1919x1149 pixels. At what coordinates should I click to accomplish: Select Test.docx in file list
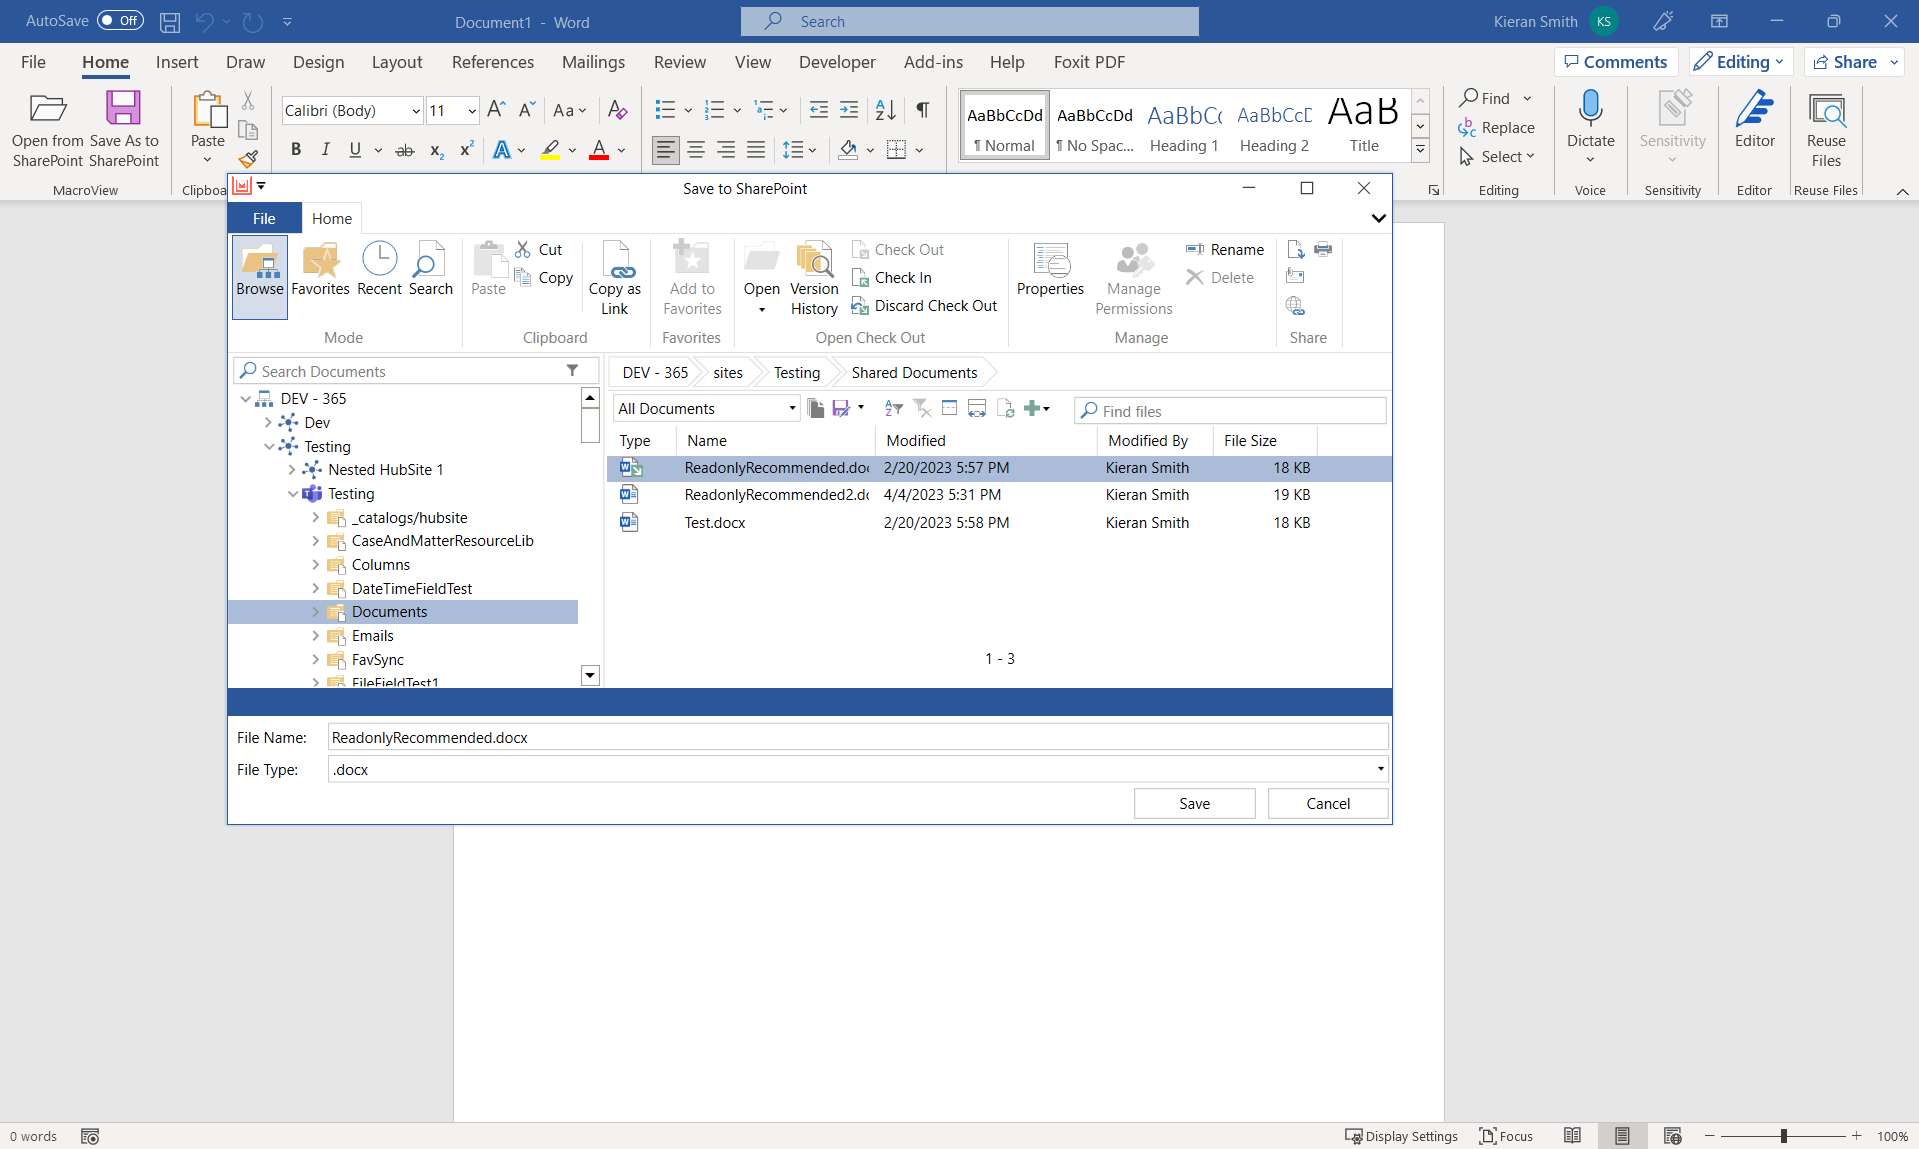click(999, 522)
